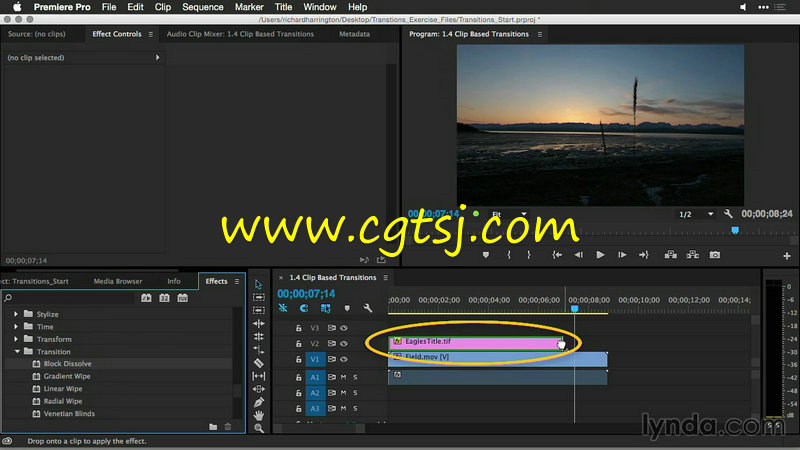The image size is (800, 450).
Task: Select the EaglesTitle.tif clip on V2
Action: tap(476, 342)
